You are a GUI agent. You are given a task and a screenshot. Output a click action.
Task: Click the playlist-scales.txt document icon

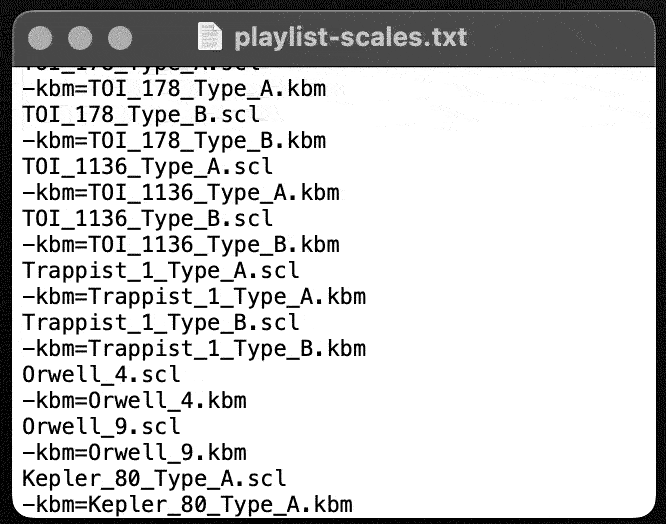coord(210,37)
